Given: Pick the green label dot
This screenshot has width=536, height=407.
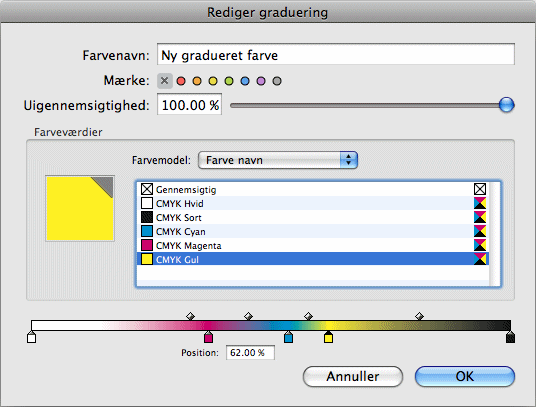Looking at the screenshot, I should [x=229, y=81].
